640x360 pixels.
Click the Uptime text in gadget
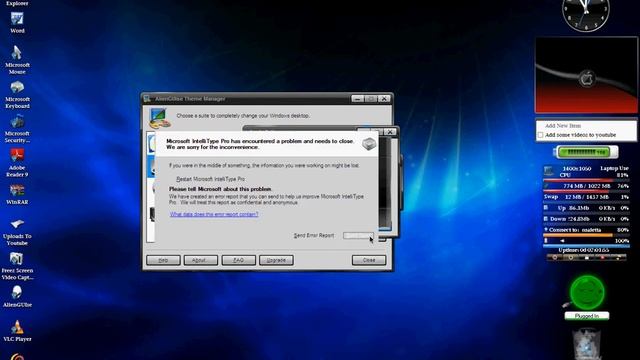(x=583, y=250)
